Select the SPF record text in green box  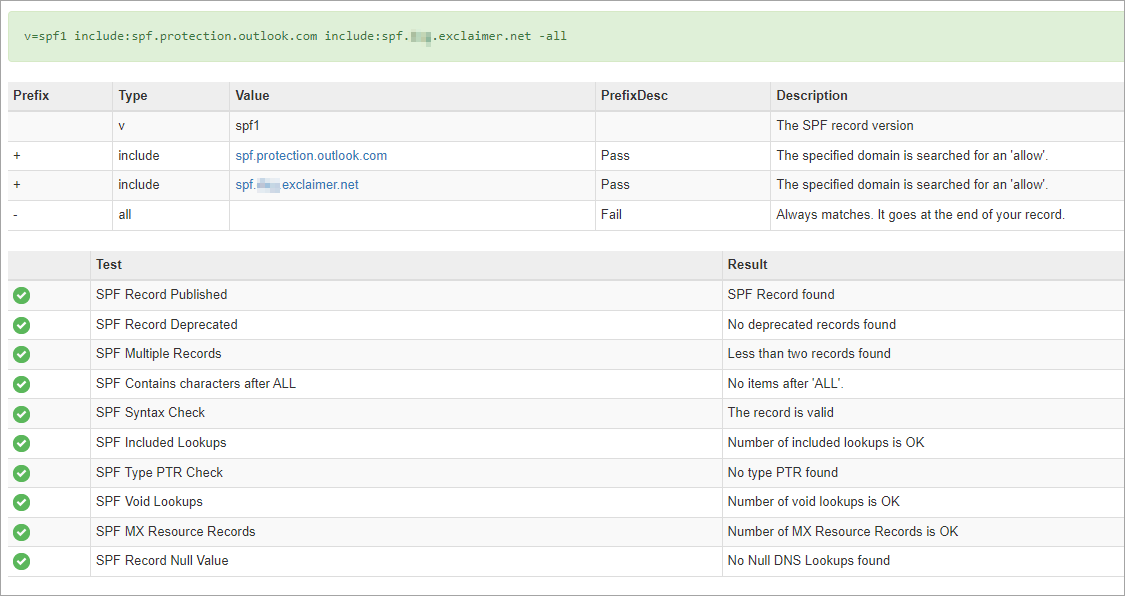point(296,36)
